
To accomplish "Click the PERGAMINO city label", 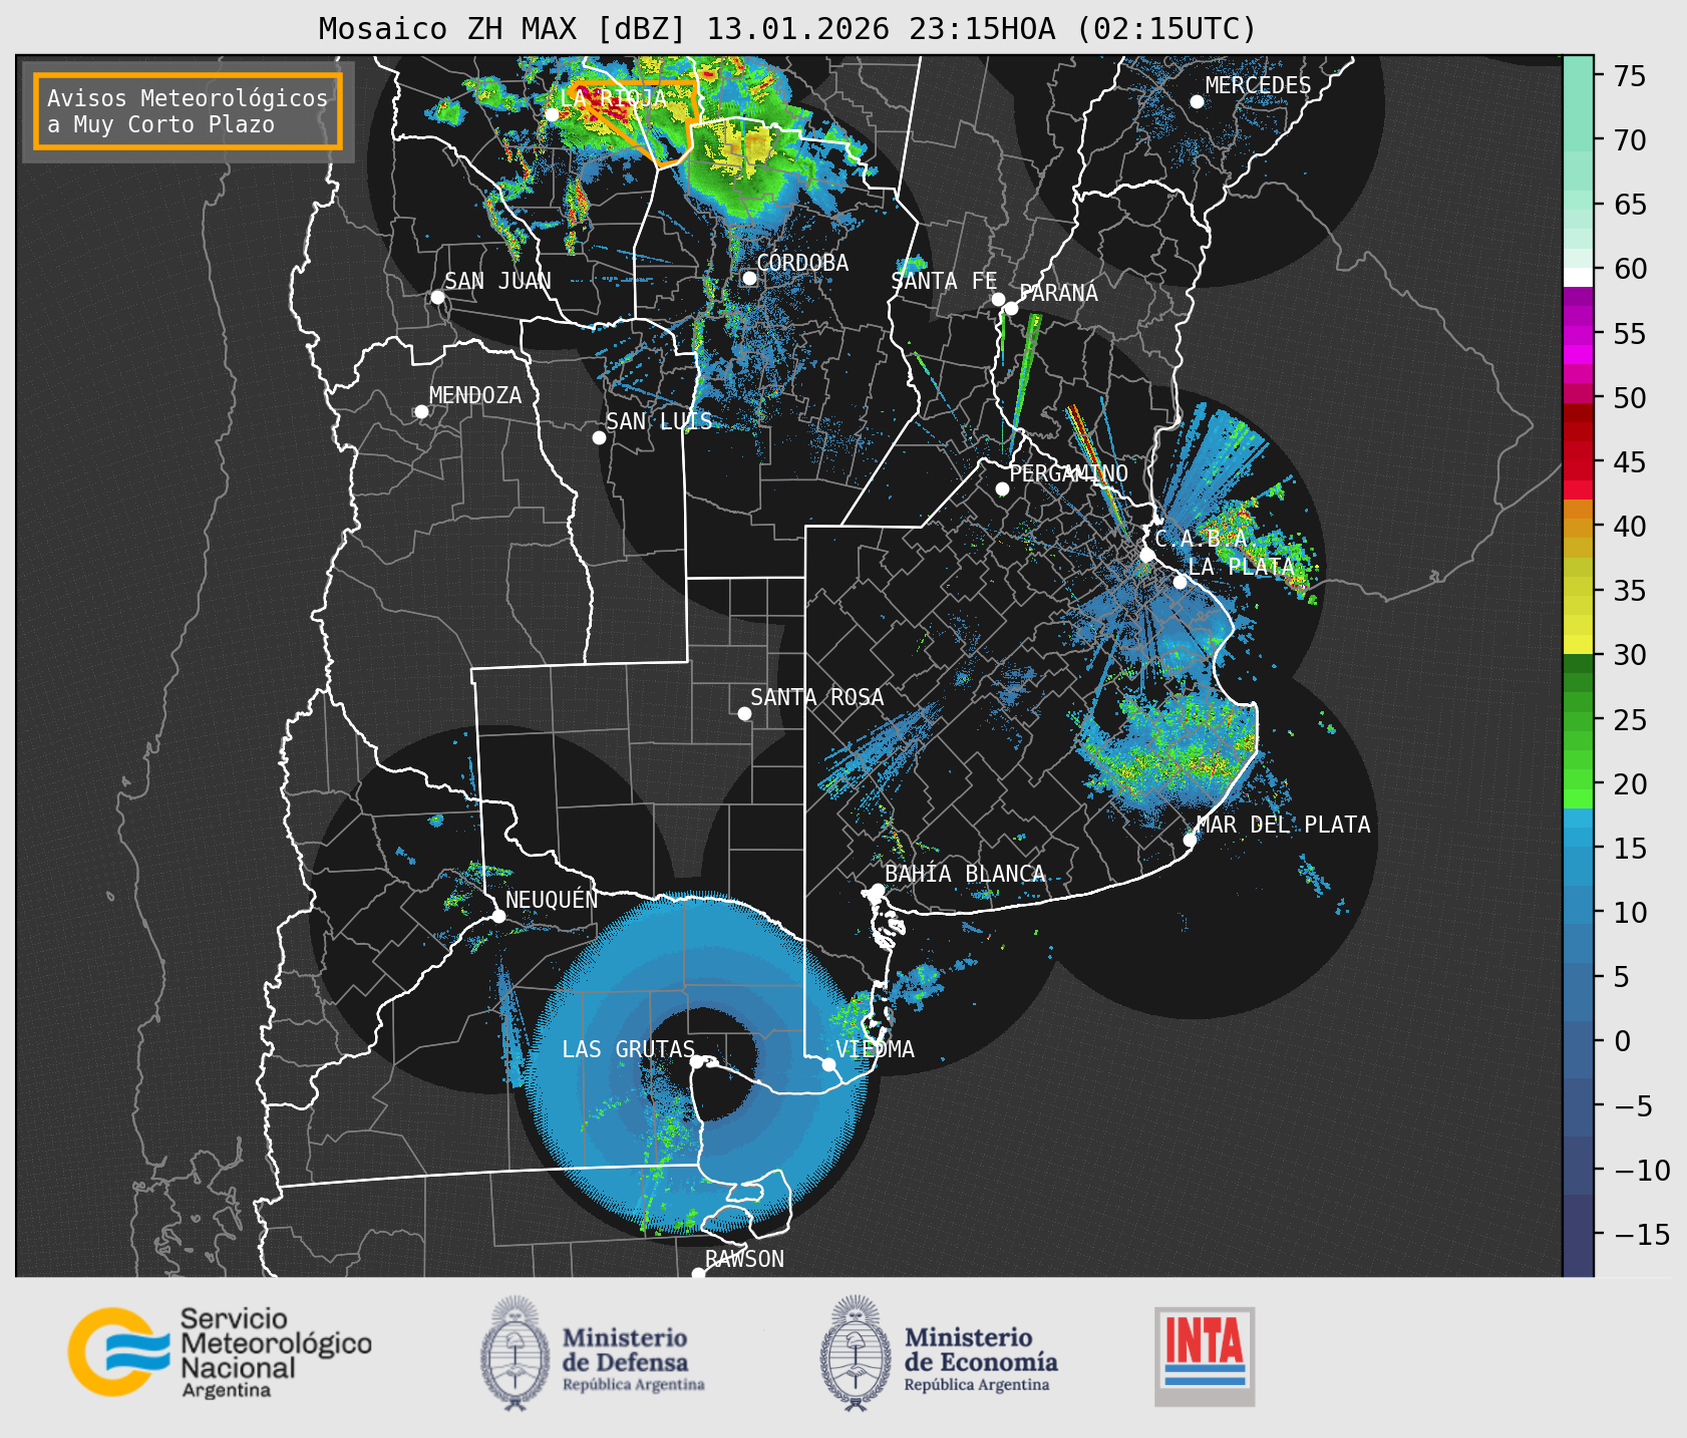I will click(x=1068, y=473).
